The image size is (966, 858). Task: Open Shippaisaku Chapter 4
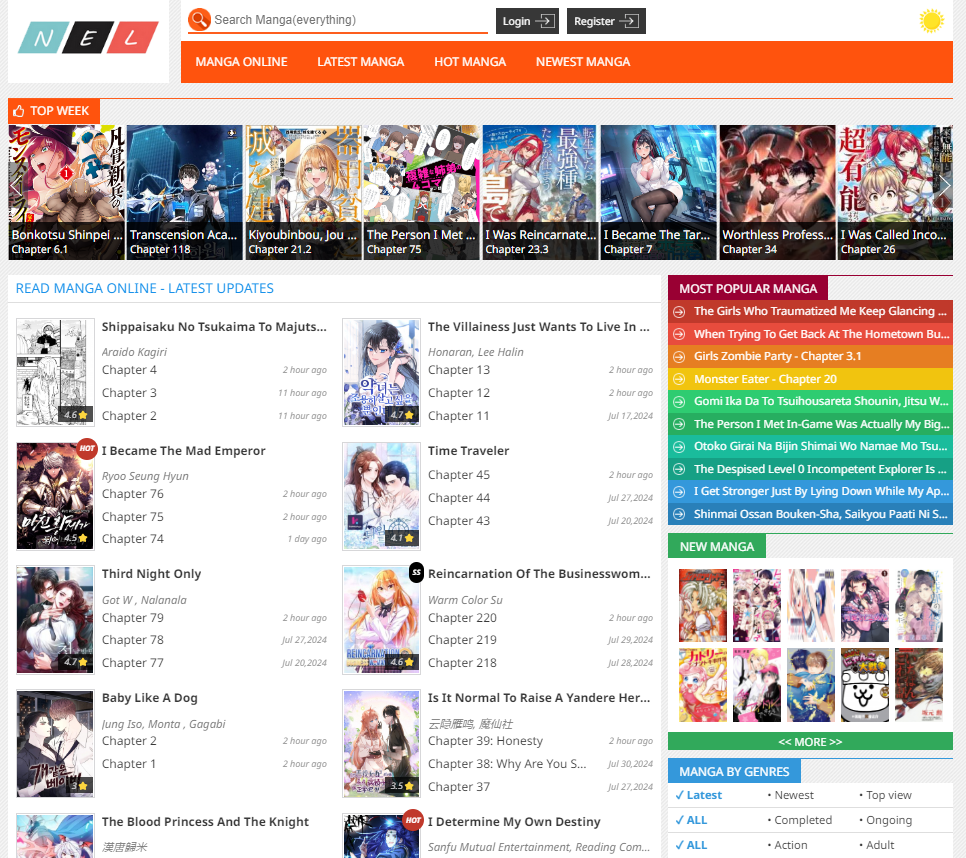pos(129,370)
